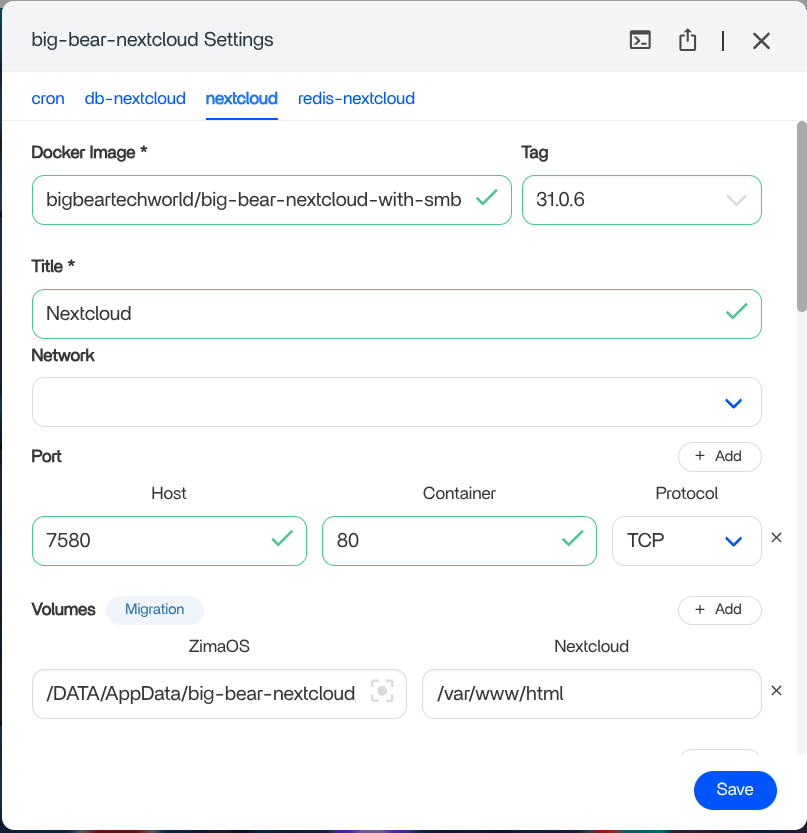This screenshot has width=807, height=833.
Task: Edit the Docker Image field
Action: (x=271, y=200)
